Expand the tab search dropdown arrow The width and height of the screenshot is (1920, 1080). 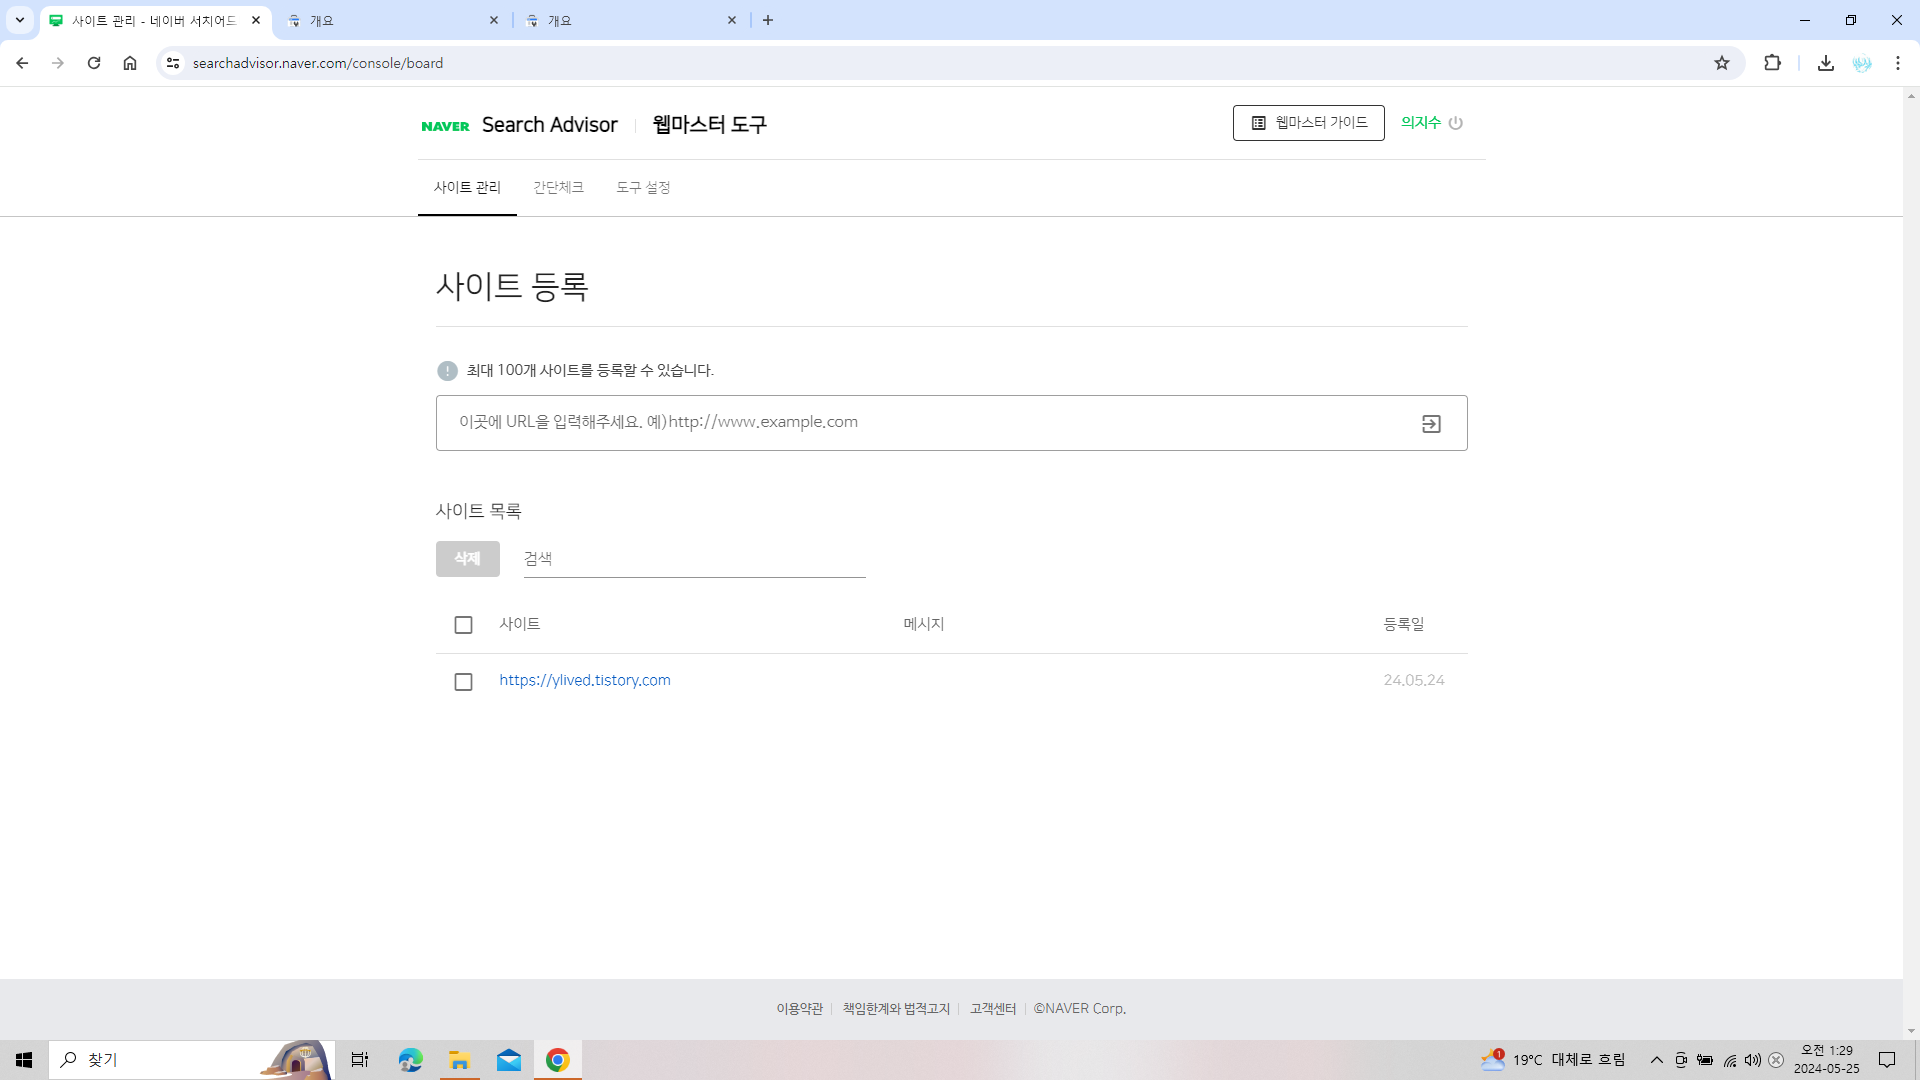pos(19,20)
